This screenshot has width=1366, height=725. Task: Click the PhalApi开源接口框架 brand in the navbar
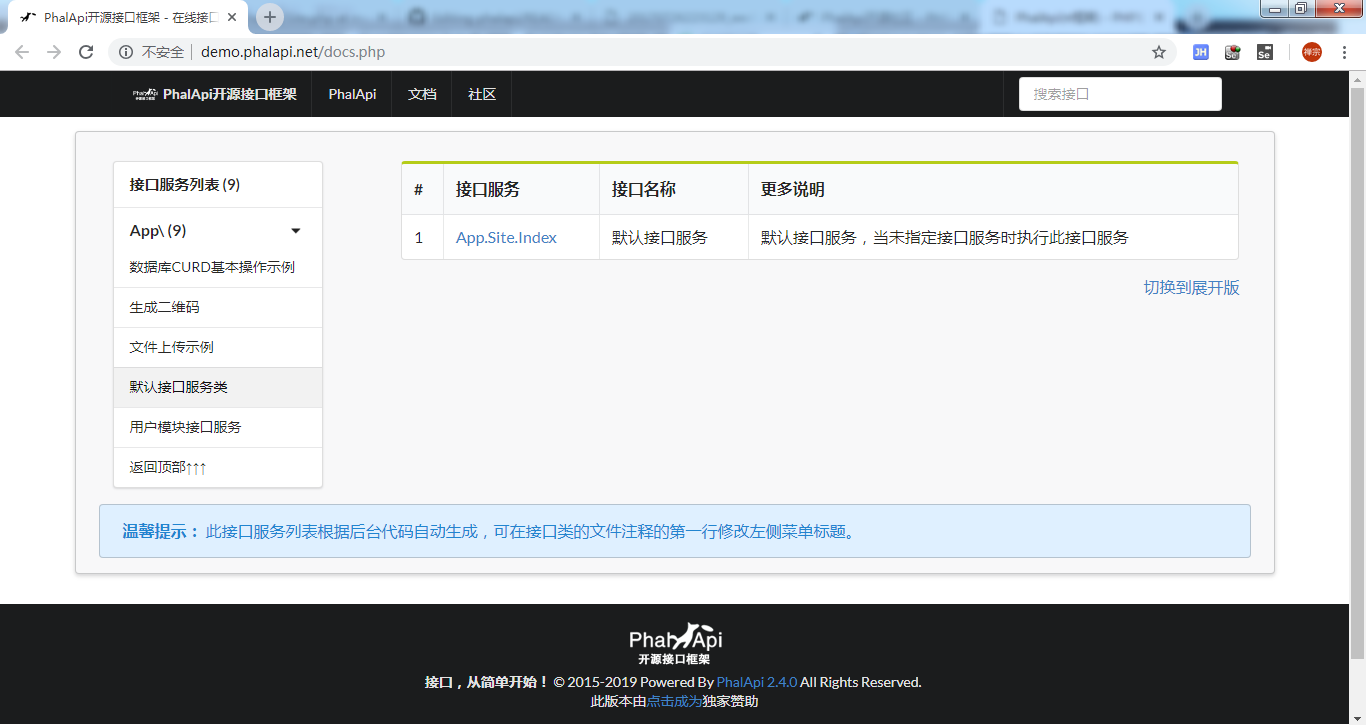tap(215, 94)
